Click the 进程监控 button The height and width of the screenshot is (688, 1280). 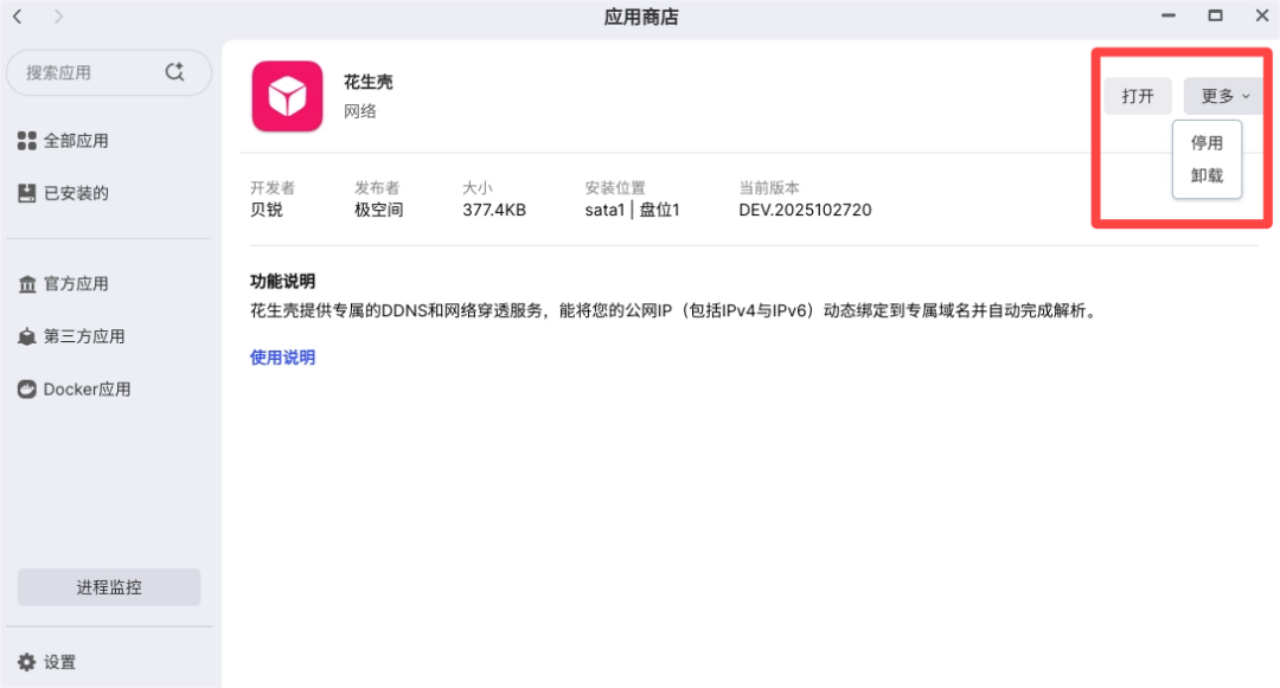[x=109, y=587]
